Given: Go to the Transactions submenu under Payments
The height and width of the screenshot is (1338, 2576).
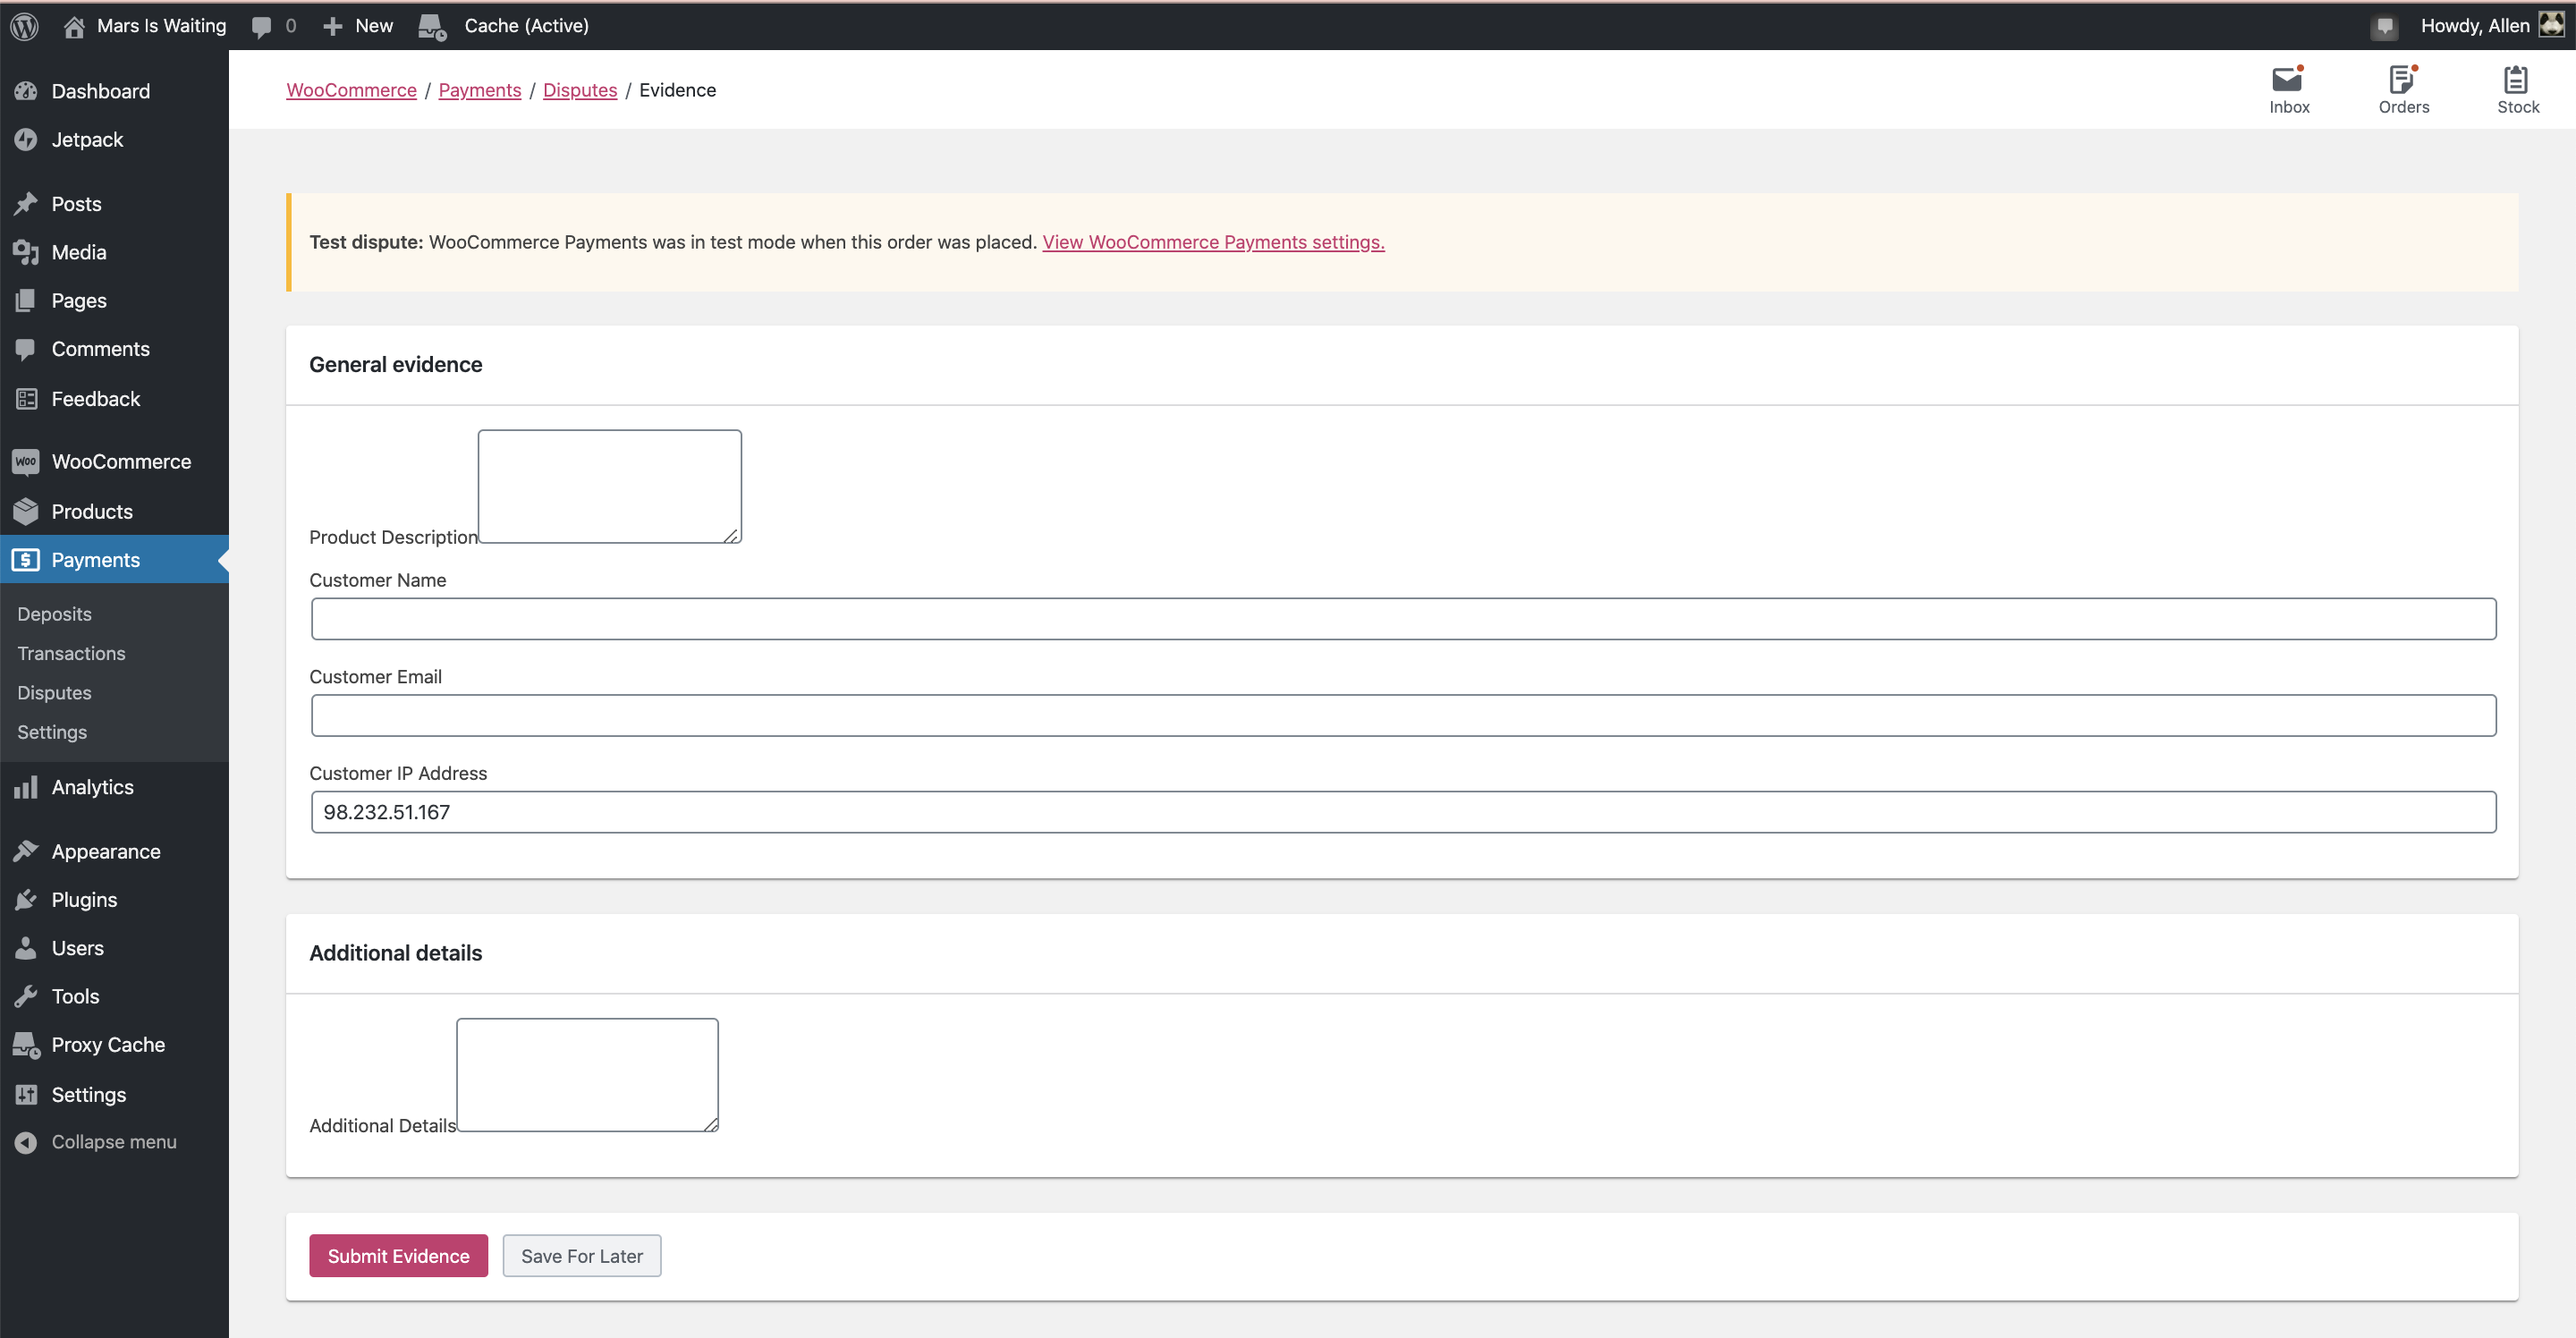Looking at the screenshot, I should pyautogui.click(x=70, y=653).
